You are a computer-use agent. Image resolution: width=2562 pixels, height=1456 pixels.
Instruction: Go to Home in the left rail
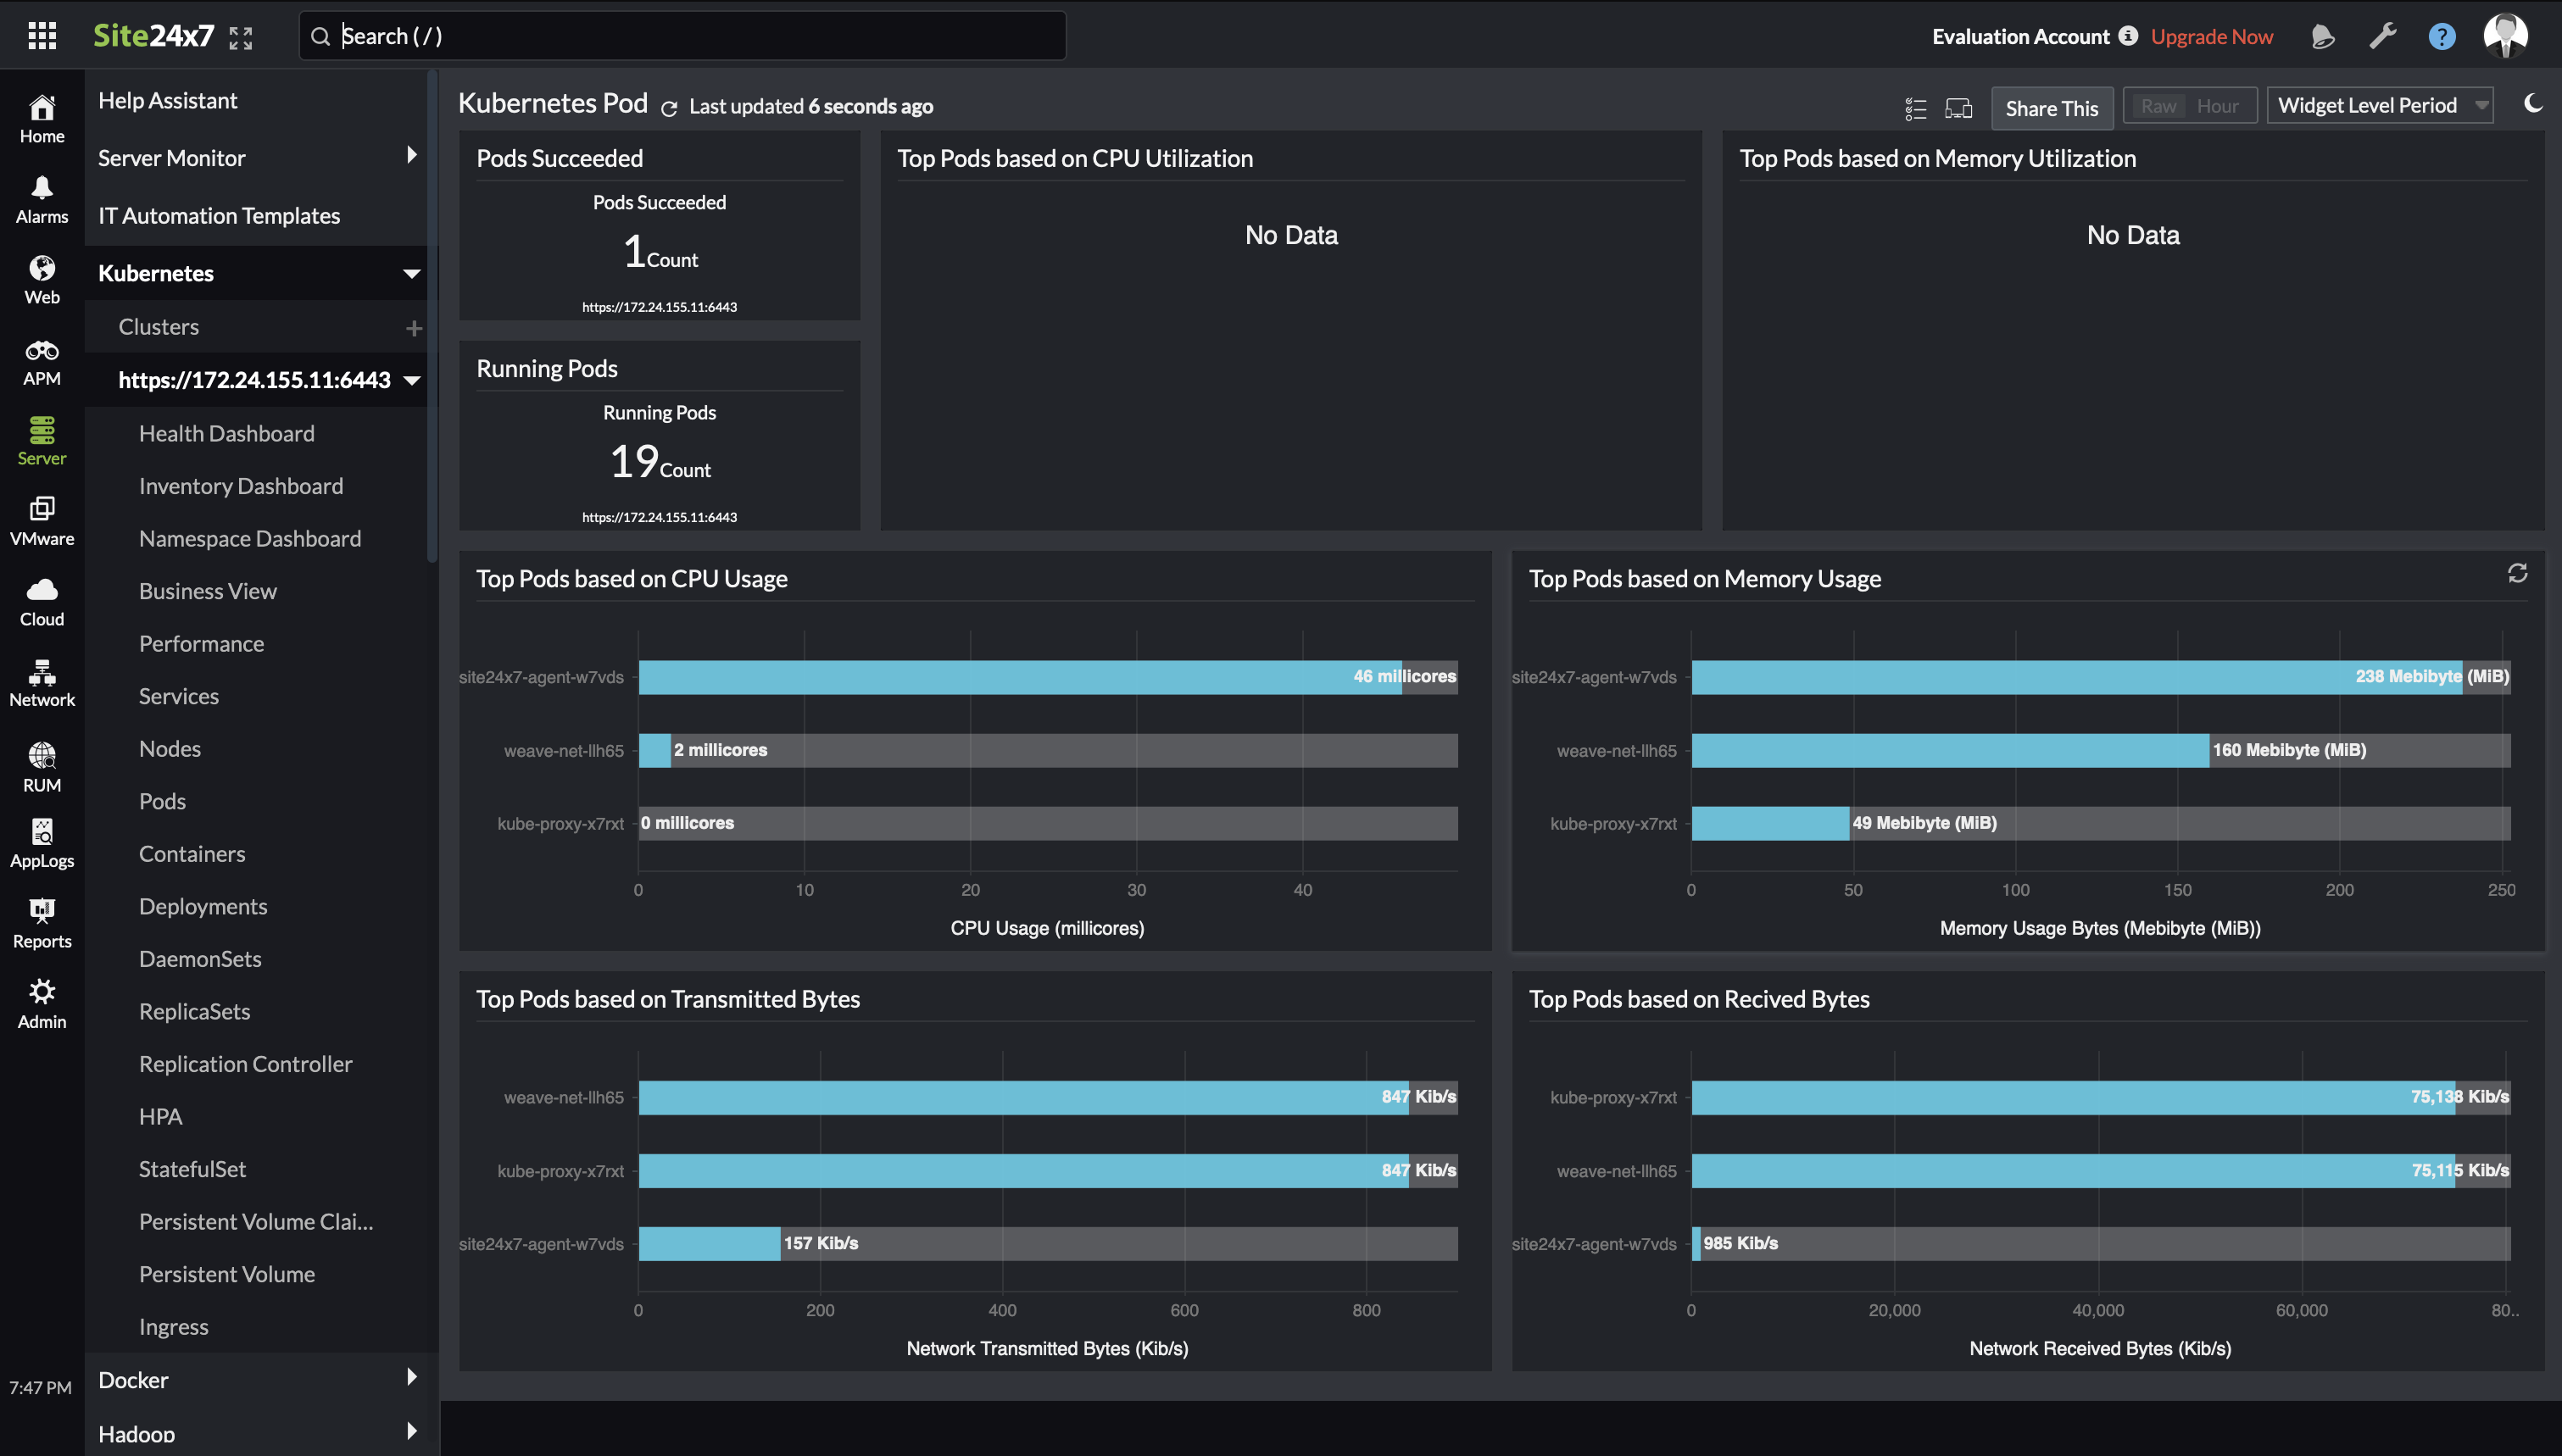pos(42,119)
